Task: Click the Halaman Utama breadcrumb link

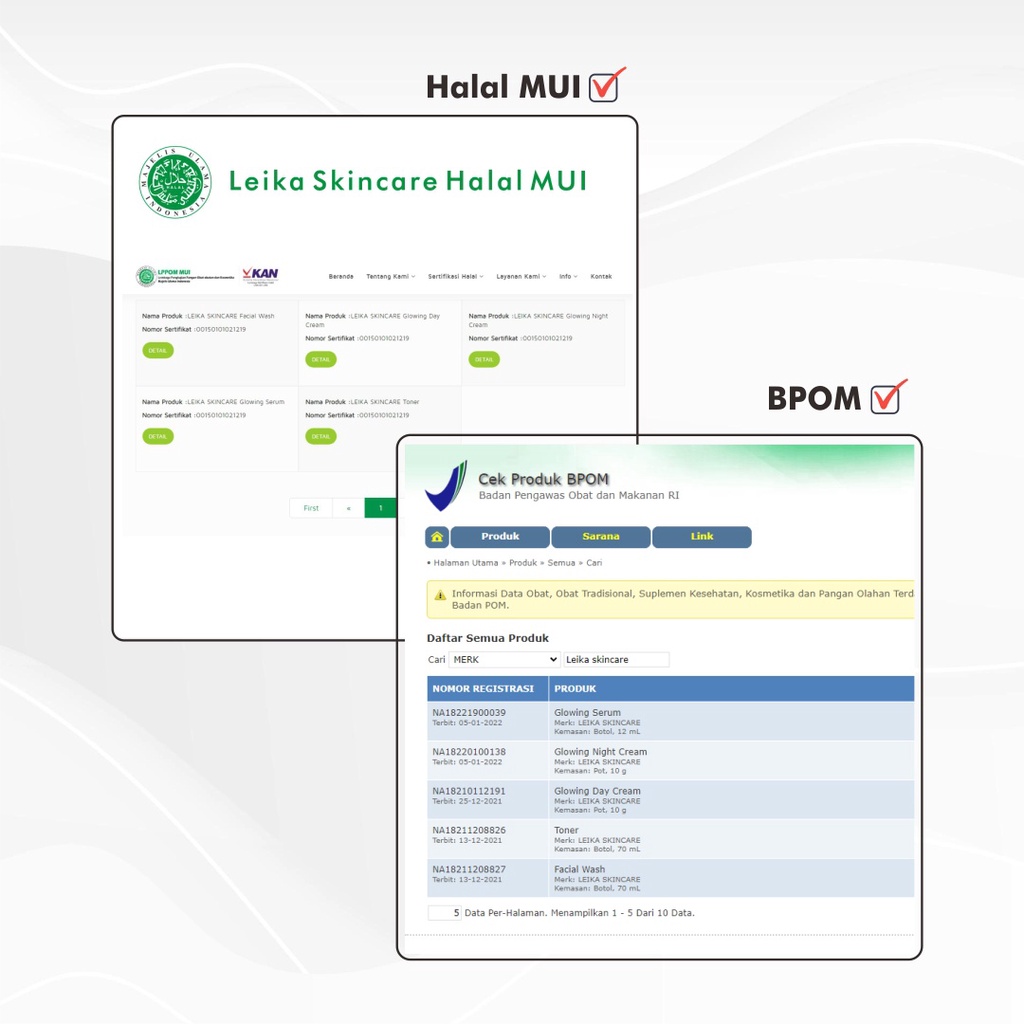Action: (465, 563)
